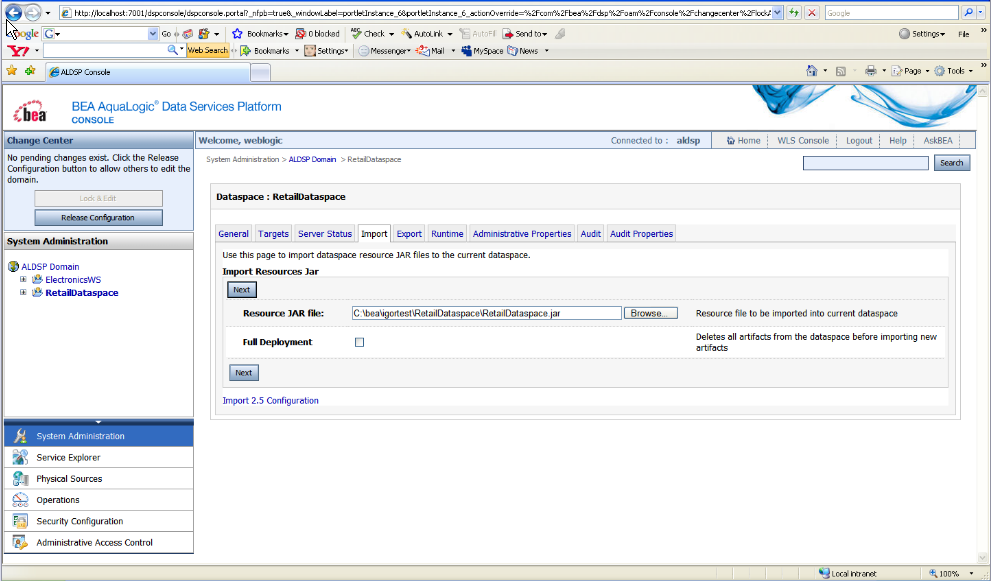Open the recent pages dropdown arrow
This screenshot has width=991, height=581.
coord(48,13)
